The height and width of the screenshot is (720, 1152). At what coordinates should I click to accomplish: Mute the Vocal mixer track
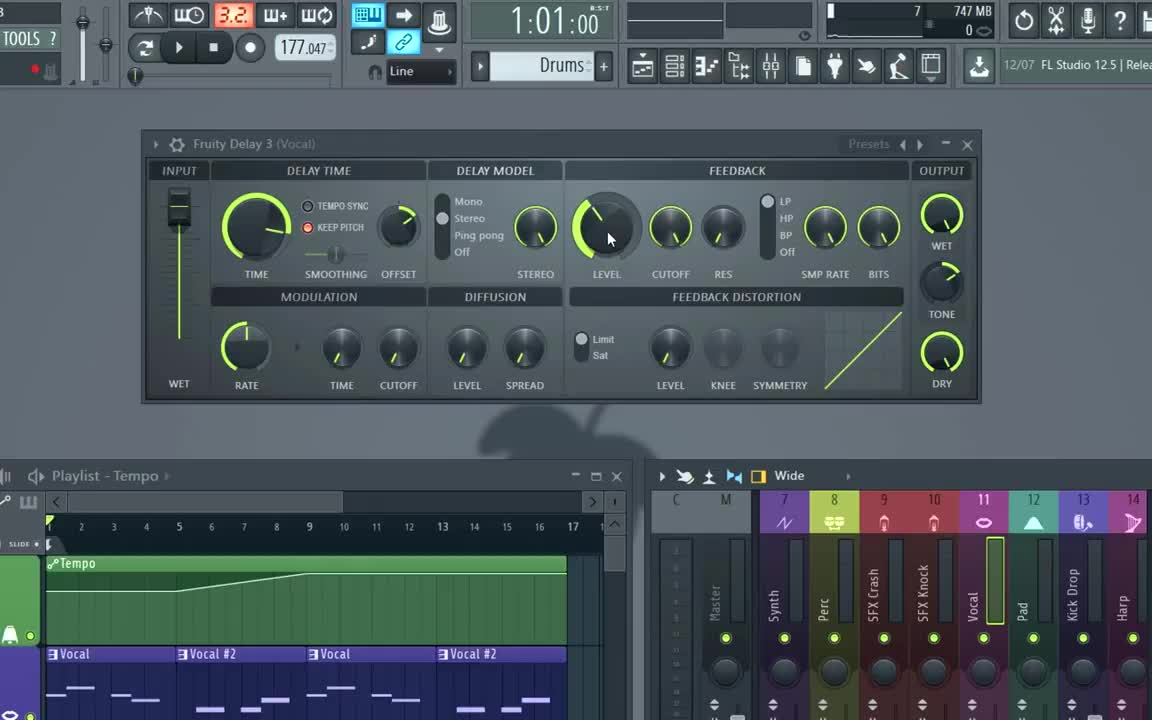[984, 638]
